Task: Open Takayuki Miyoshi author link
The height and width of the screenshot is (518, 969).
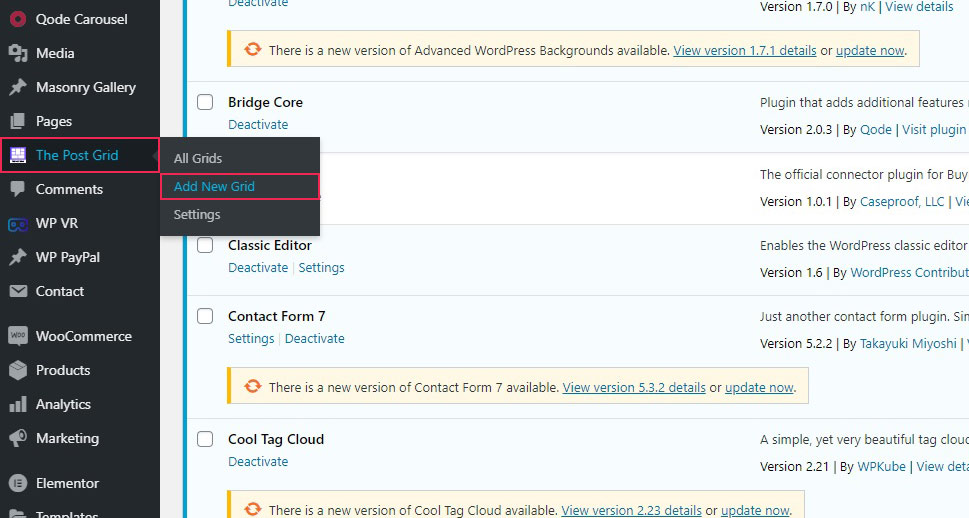Action: coord(908,344)
